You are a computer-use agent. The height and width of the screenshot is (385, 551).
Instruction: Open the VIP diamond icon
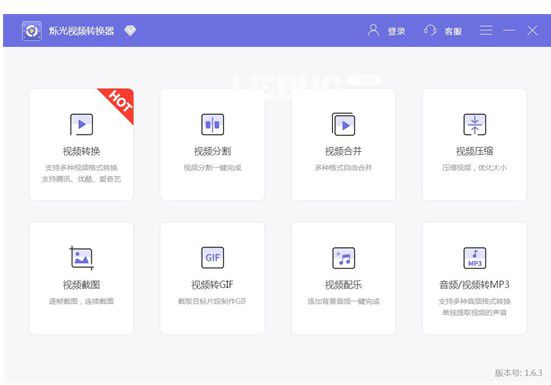click(x=130, y=31)
